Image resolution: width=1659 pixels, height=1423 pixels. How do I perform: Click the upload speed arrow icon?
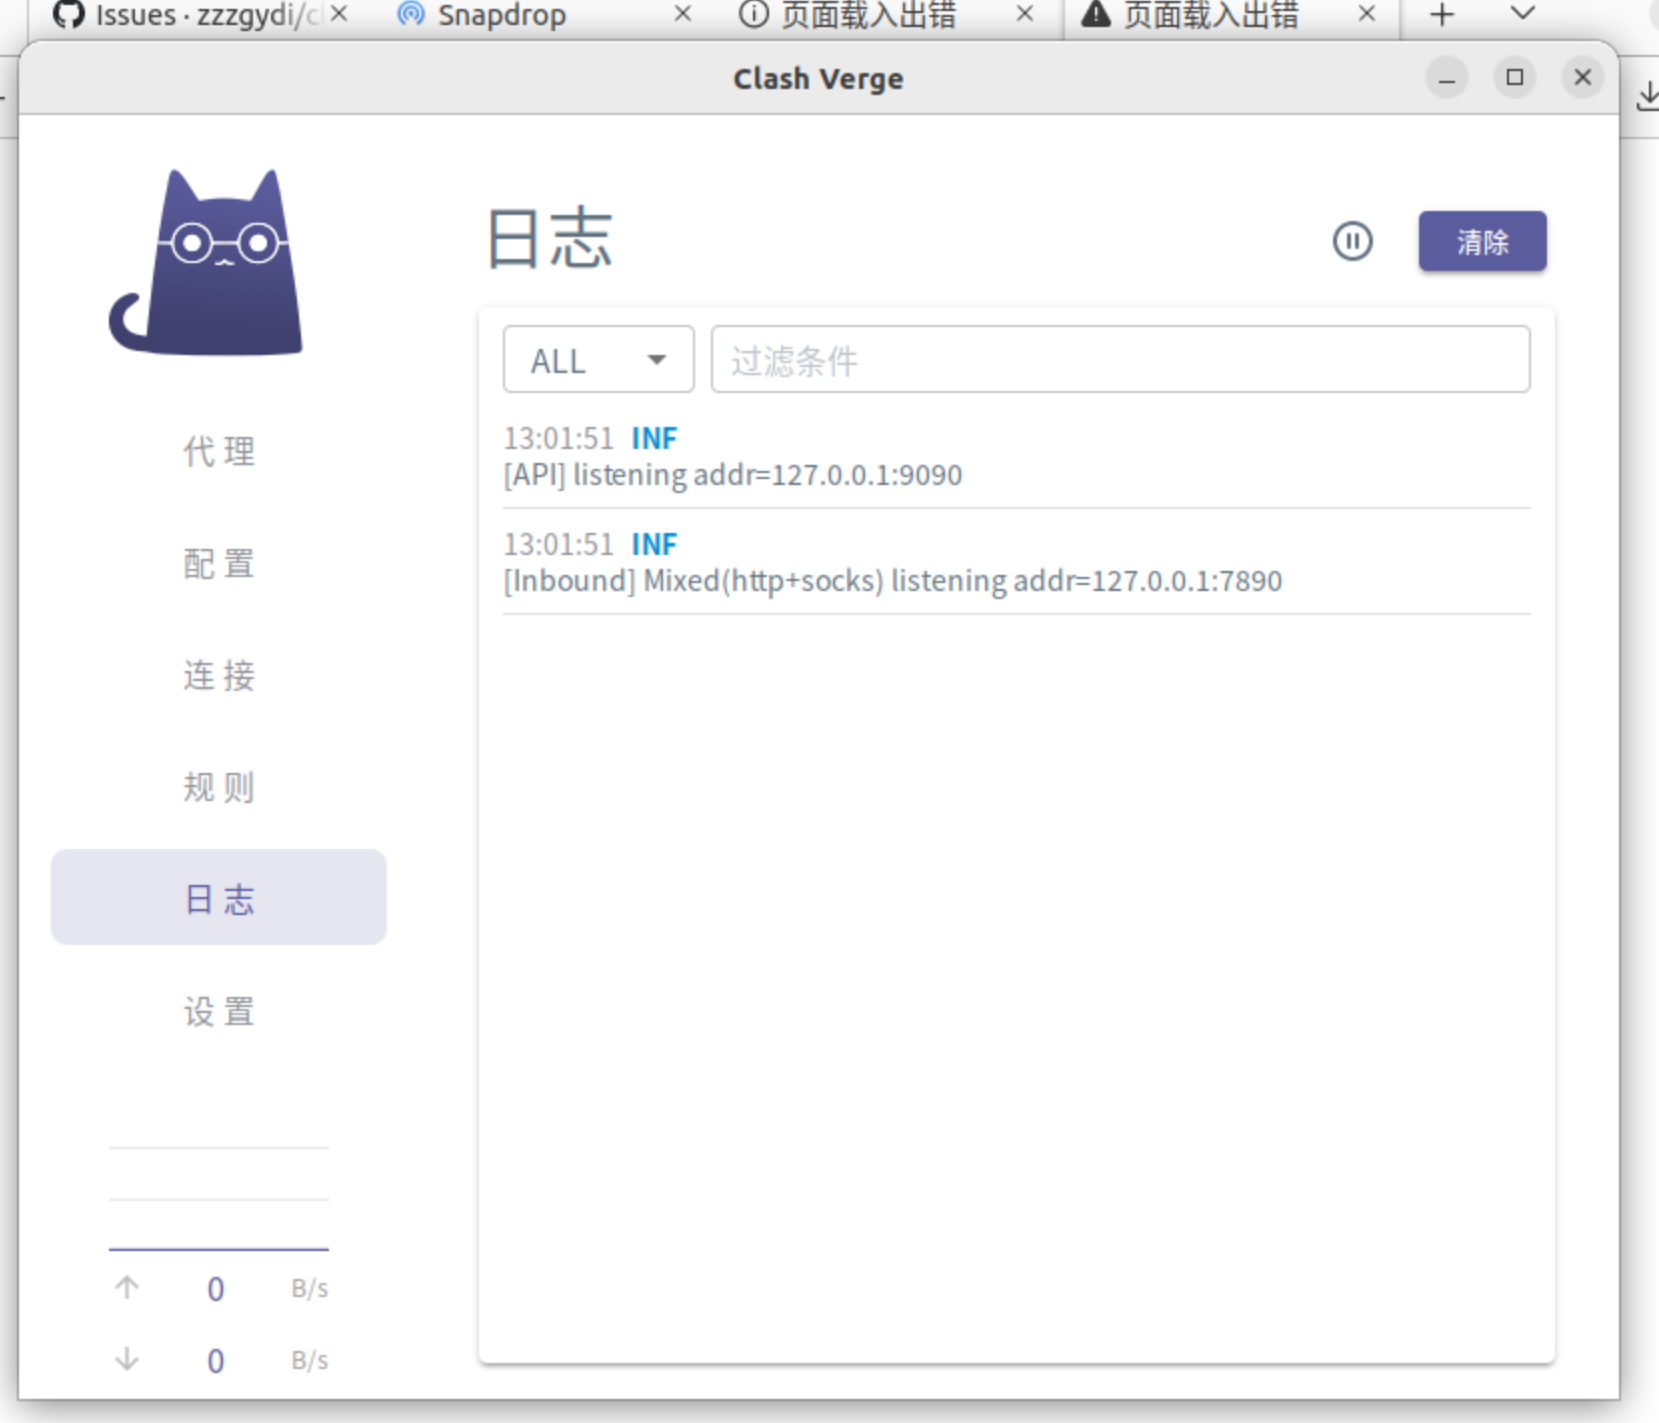click(x=127, y=1287)
